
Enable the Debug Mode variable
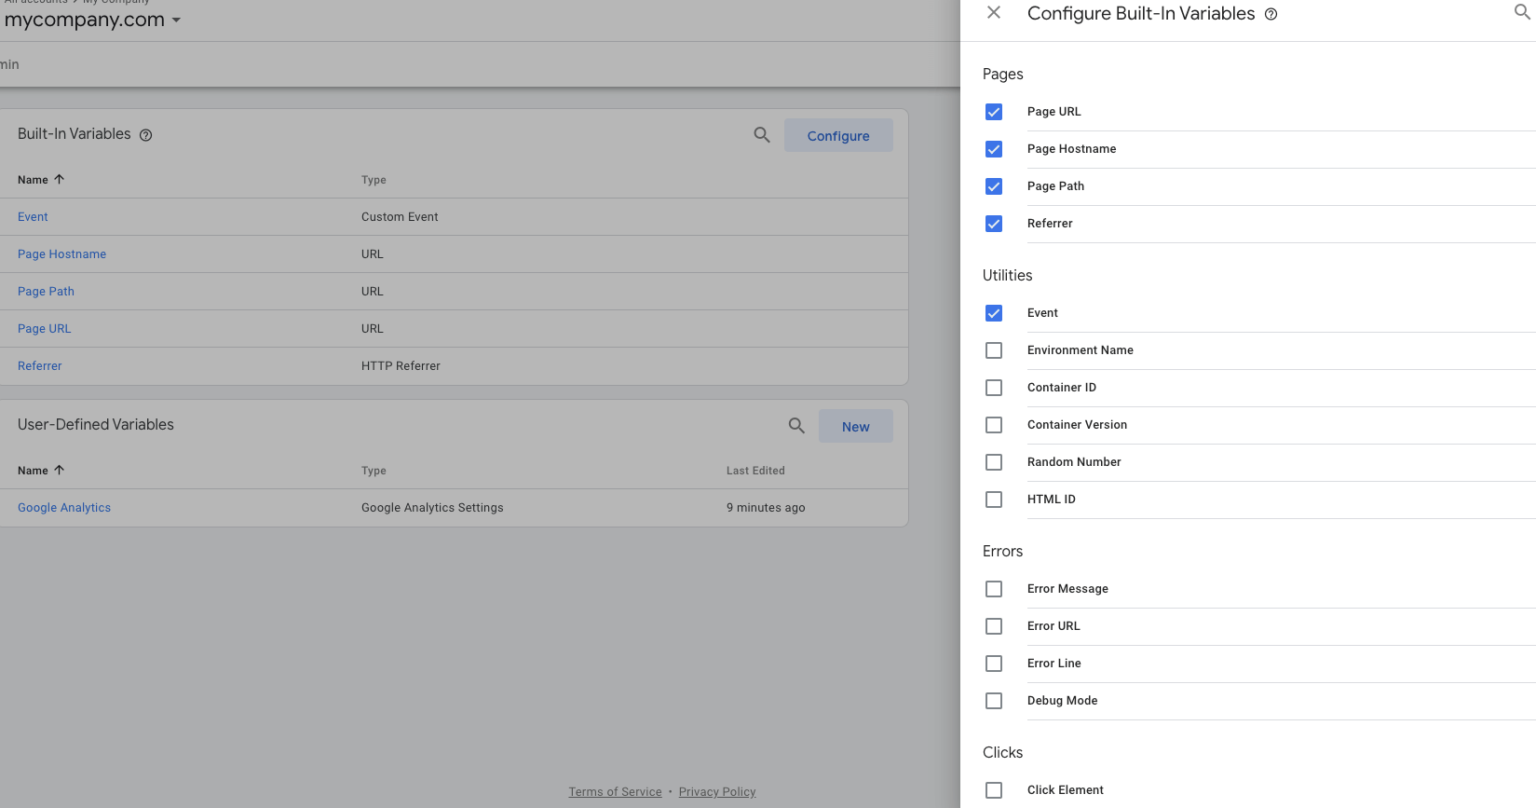[x=993, y=700]
